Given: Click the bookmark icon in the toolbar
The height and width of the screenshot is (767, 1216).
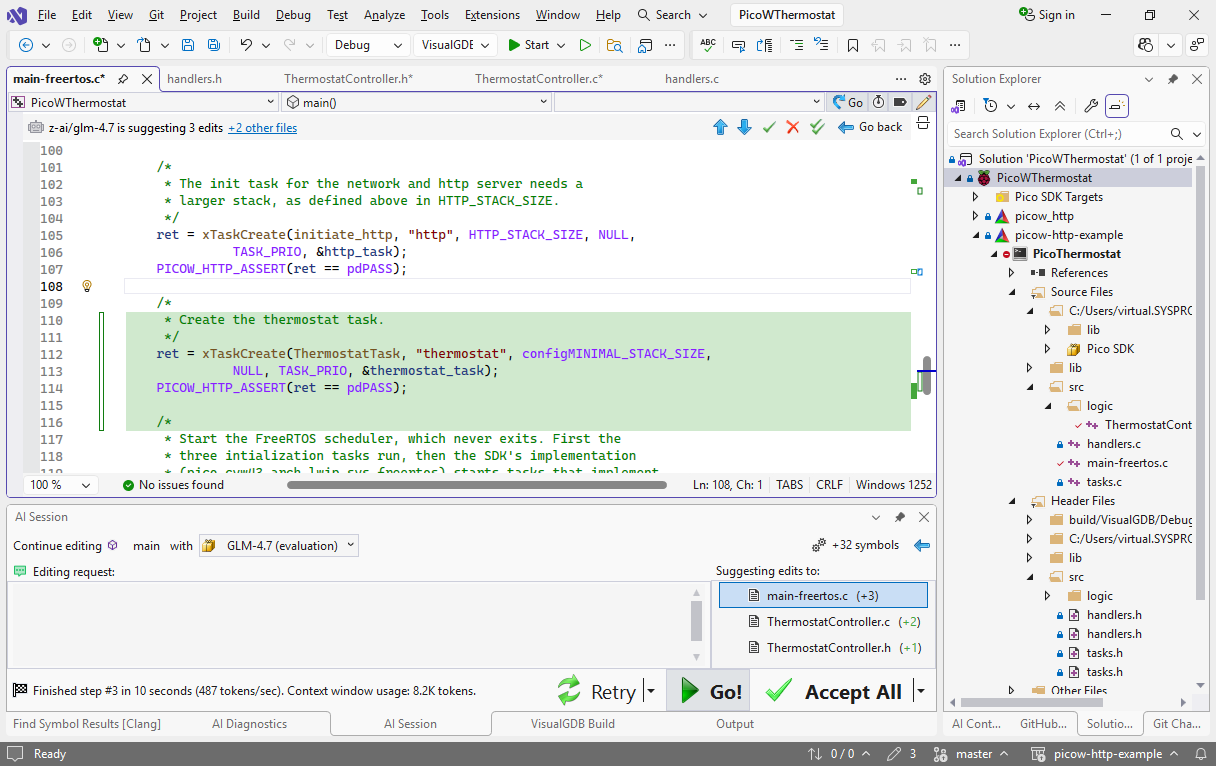Looking at the screenshot, I should tap(852, 45).
